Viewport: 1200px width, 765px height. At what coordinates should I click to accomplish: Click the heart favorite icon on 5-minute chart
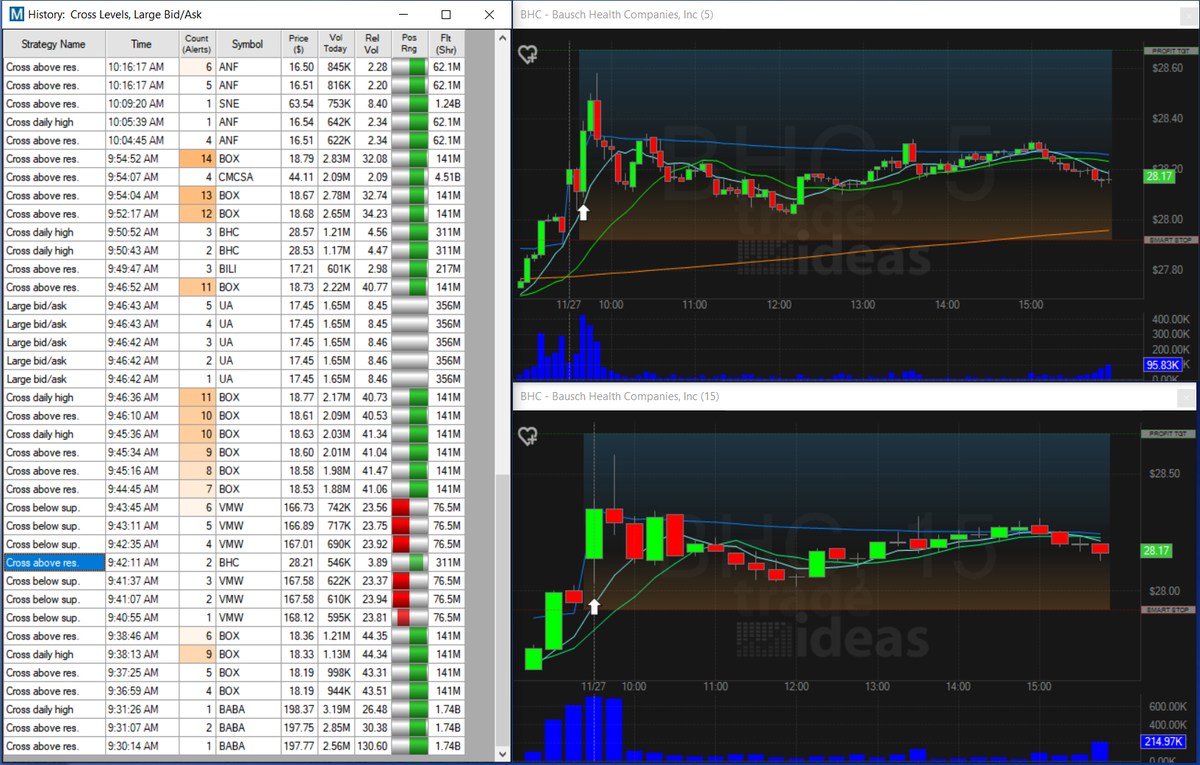tap(528, 55)
